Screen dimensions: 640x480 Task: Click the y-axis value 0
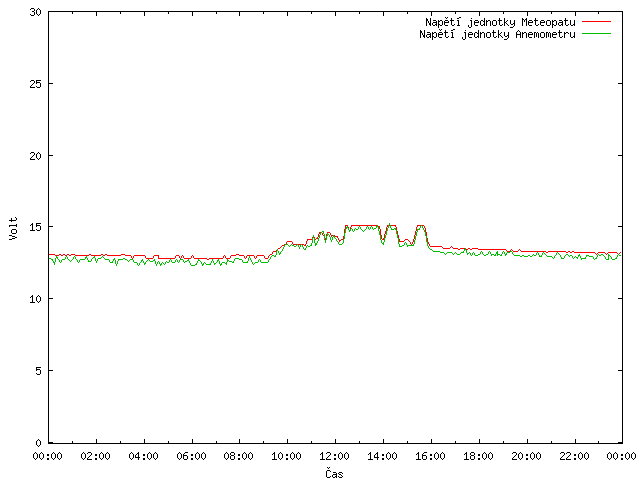38,443
